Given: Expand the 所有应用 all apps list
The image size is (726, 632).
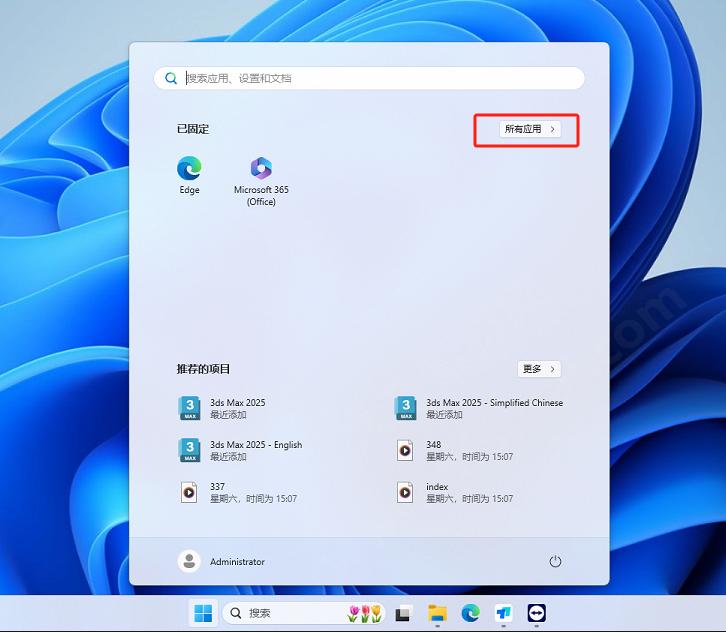Looking at the screenshot, I should 530,129.
